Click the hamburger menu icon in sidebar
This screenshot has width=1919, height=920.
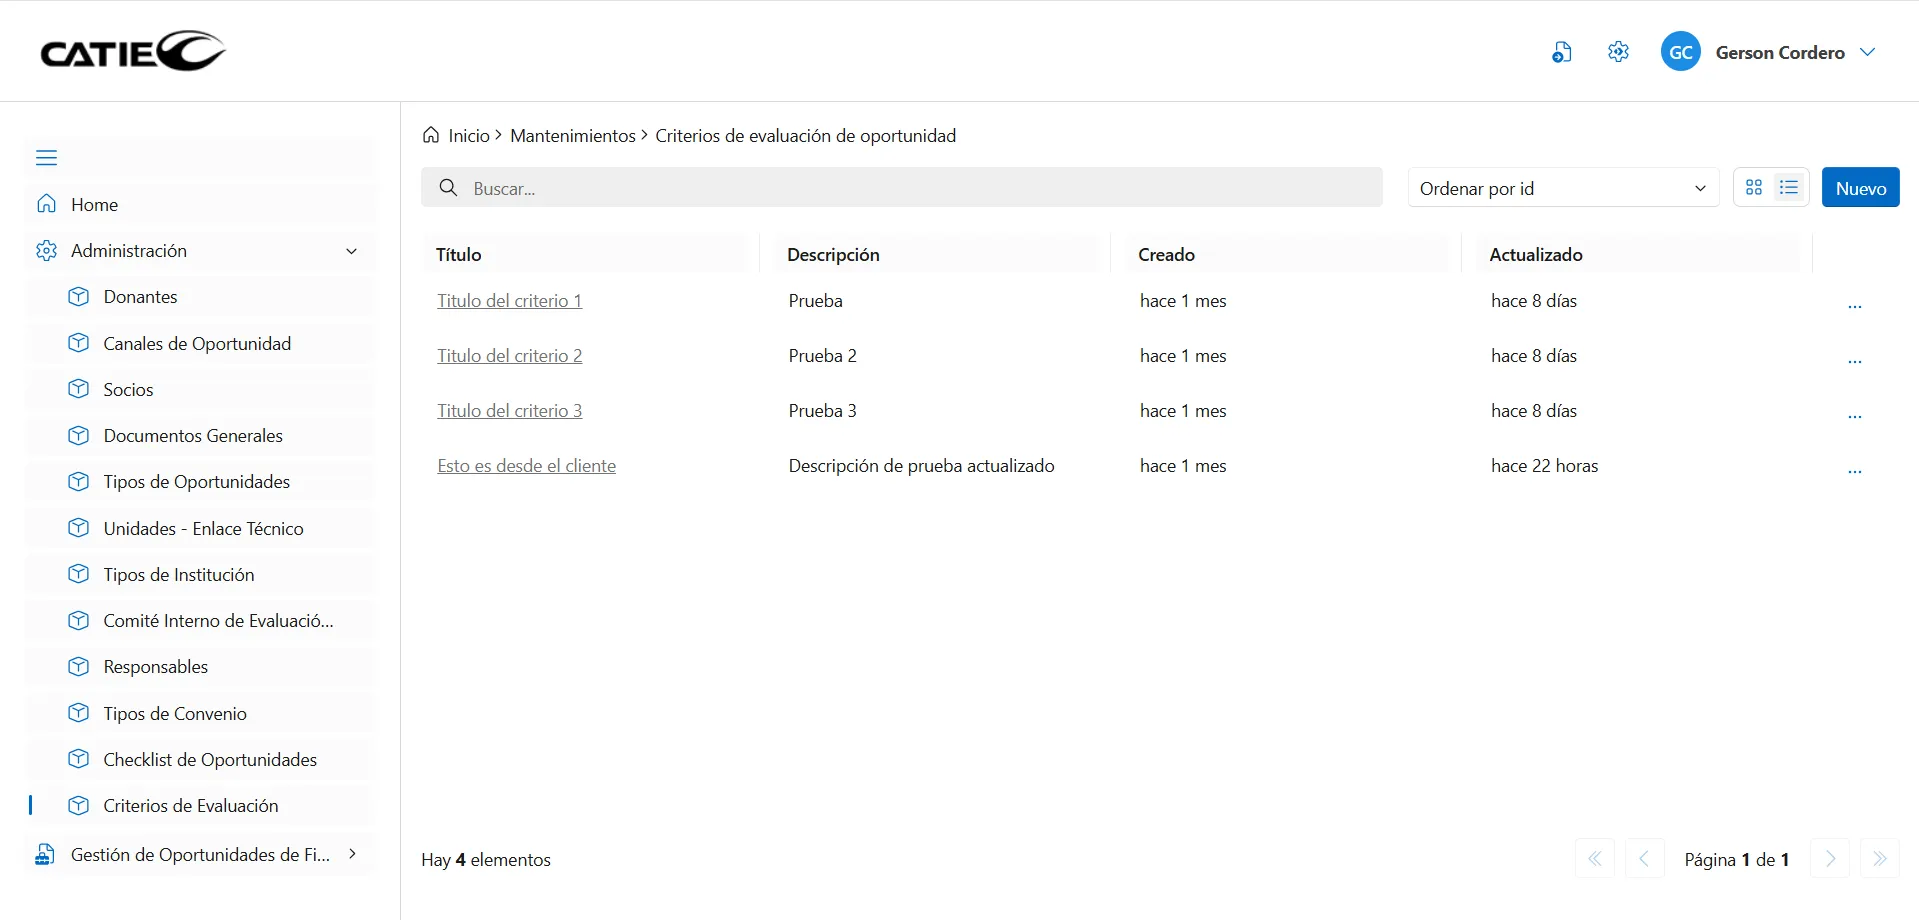[46, 158]
